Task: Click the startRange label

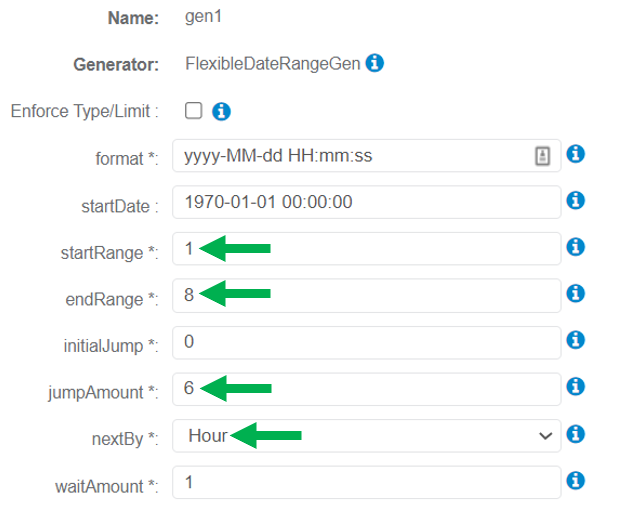Action: point(109,253)
